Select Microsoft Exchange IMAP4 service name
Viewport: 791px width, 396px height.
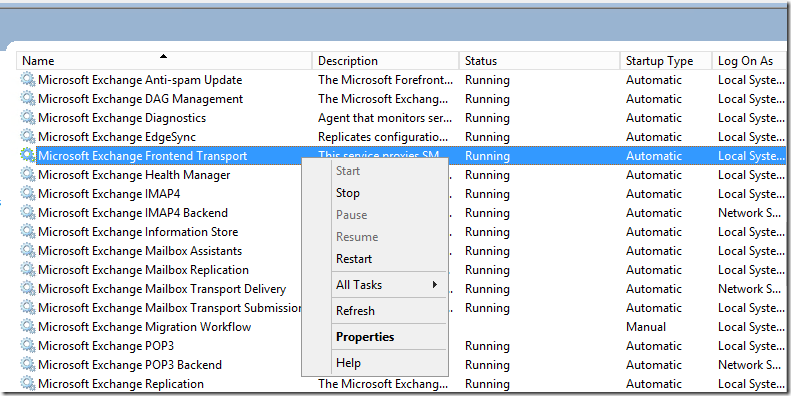(108, 194)
